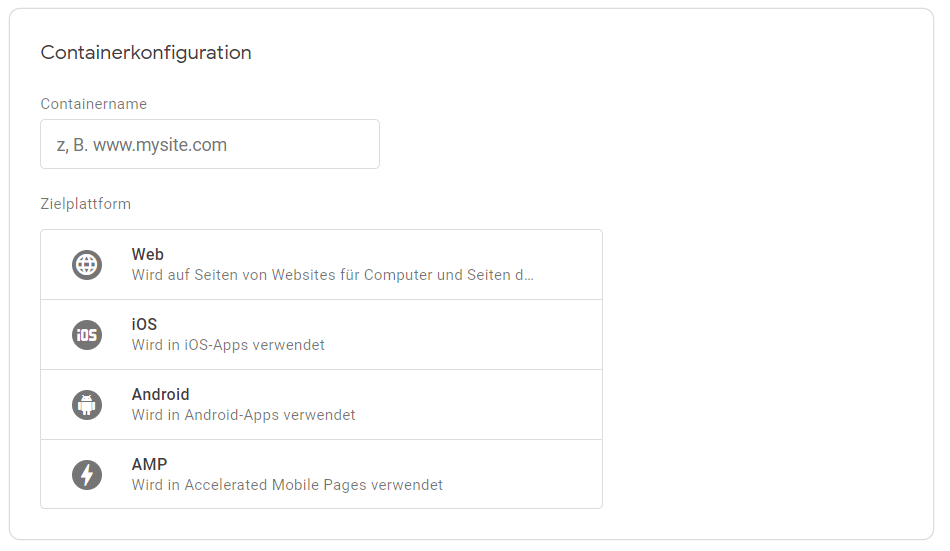Click 'Wird in iOS-Apps verwendet' description
This screenshot has height=551, width=950.
point(228,345)
